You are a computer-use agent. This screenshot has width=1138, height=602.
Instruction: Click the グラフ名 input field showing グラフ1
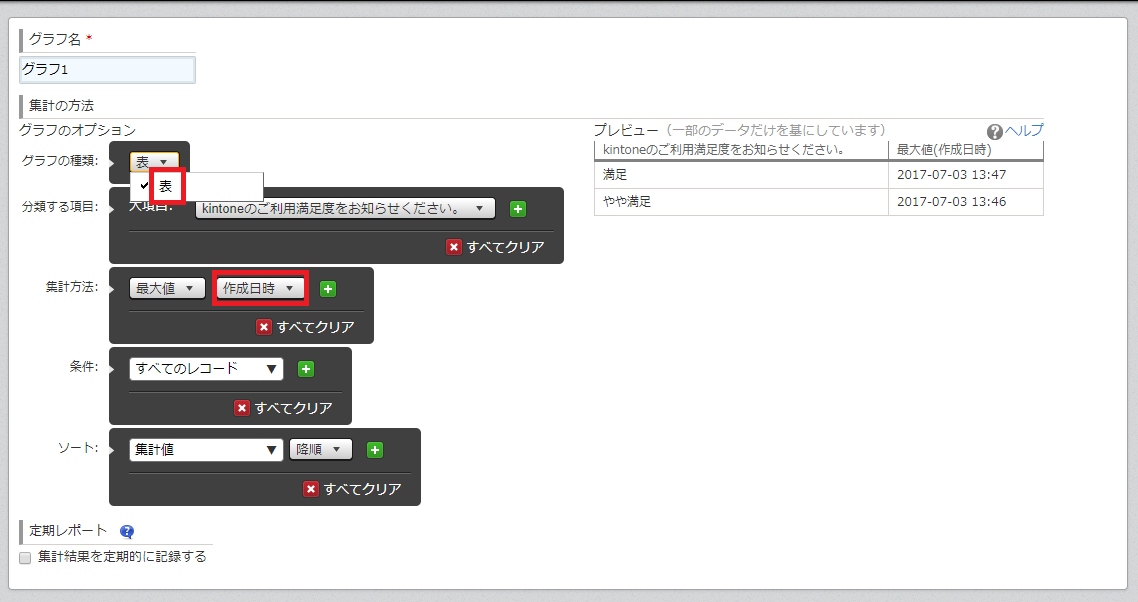coord(105,69)
